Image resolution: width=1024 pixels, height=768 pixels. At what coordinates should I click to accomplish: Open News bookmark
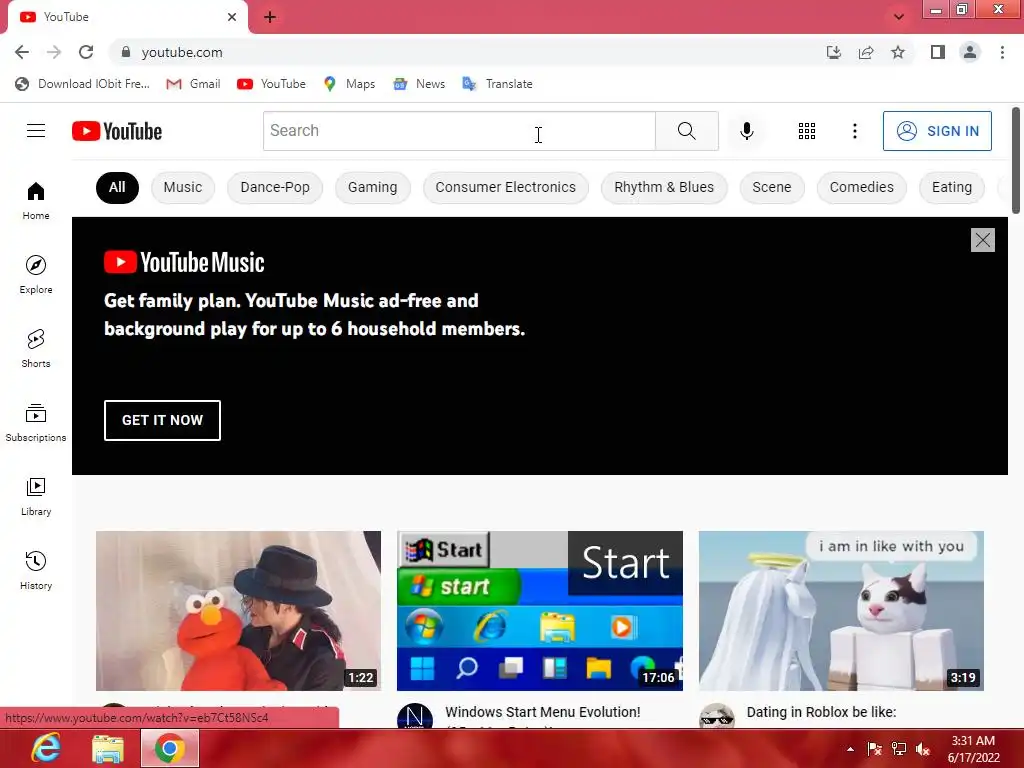[x=419, y=84]
